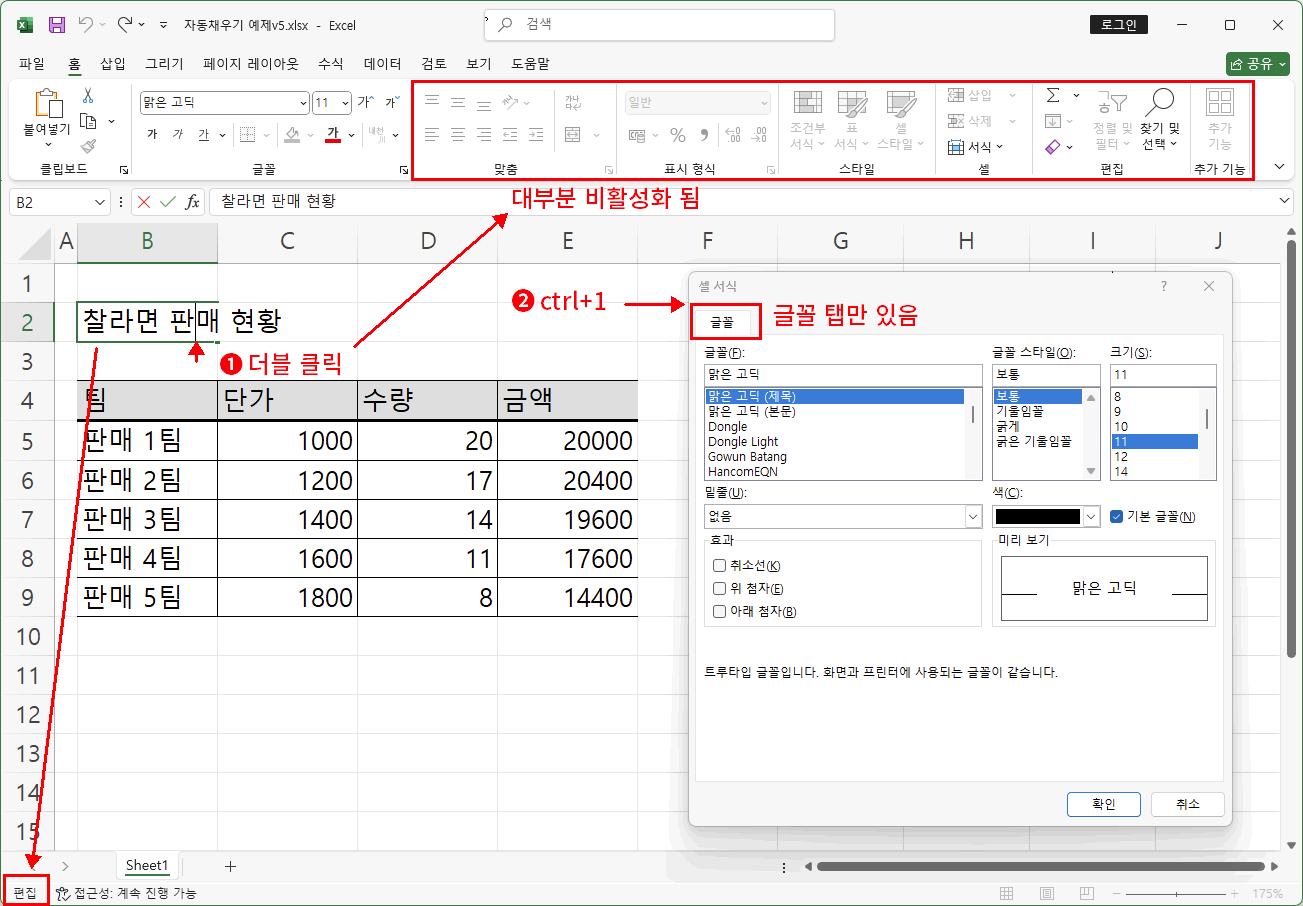The height and width of the screenshot is (906, 1303).
Task: Switch to the 데이터 ribbon tab
Action: 383,63
